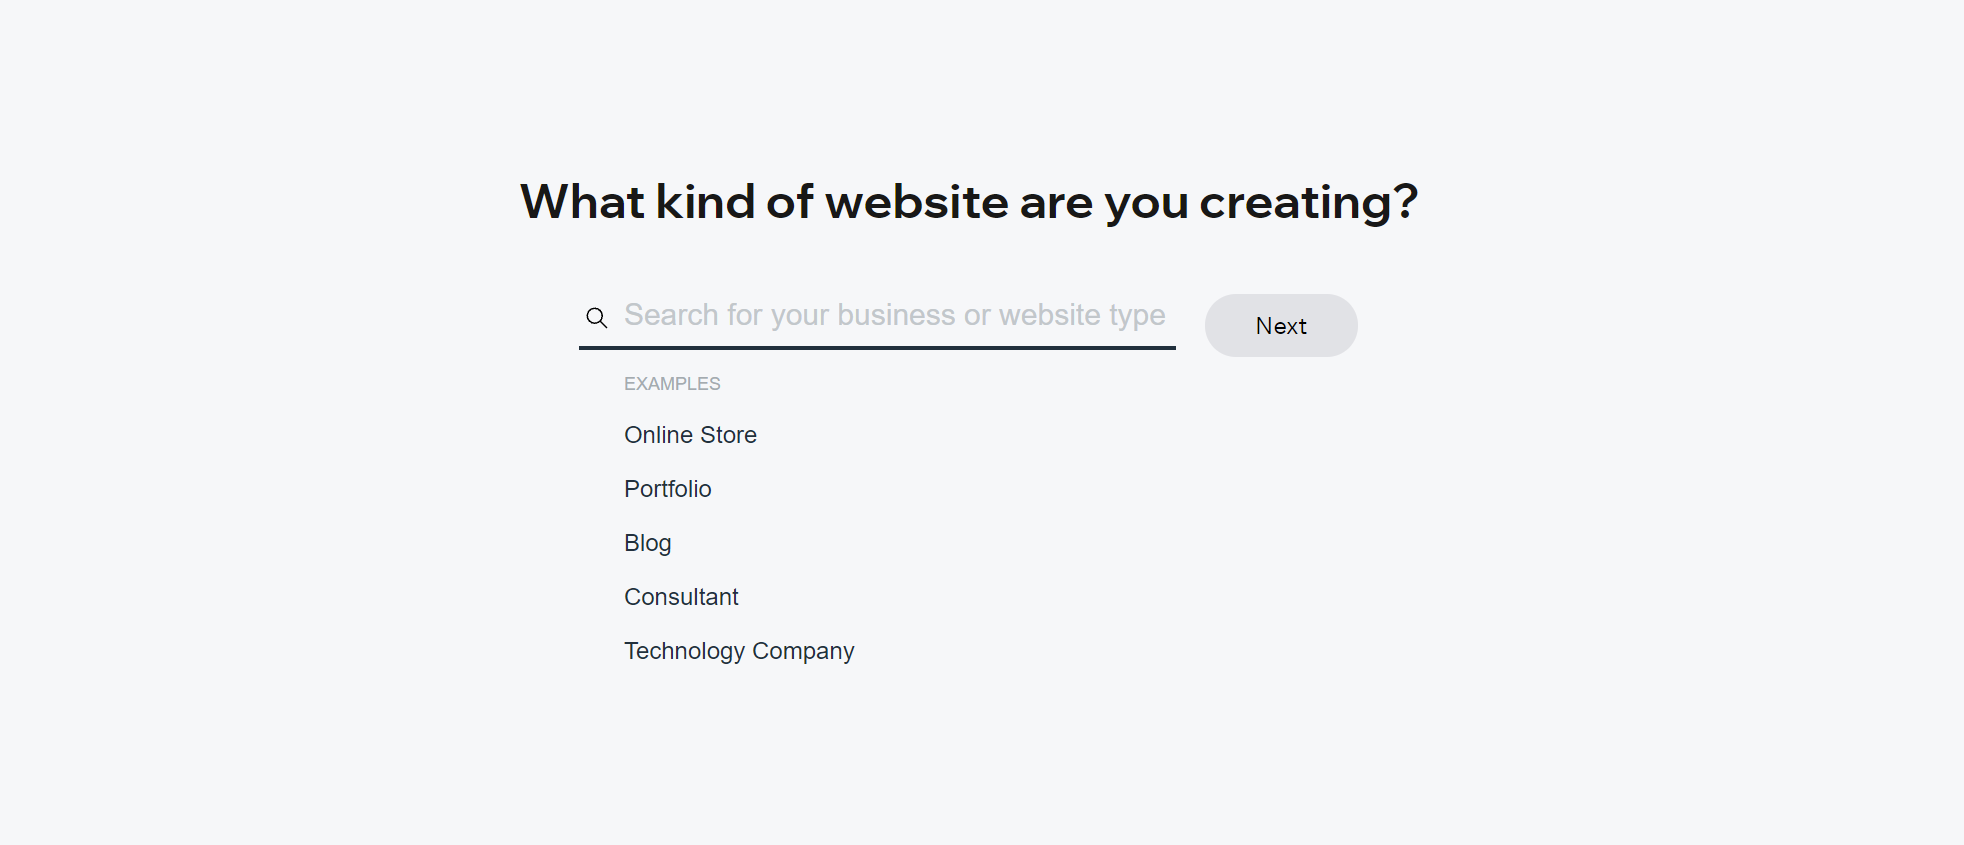Click the 'What kind of website' heading
This screenshot has height=845, width=1964.
(968, 202)
